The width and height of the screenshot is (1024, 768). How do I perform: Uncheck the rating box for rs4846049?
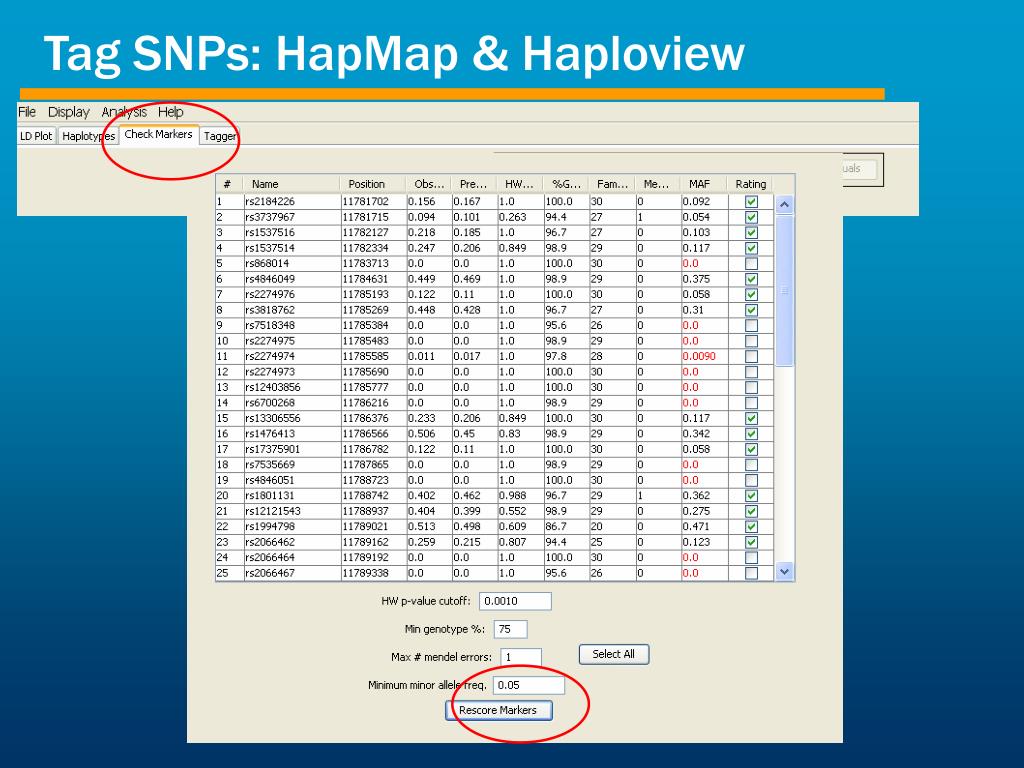coord(751,280)
